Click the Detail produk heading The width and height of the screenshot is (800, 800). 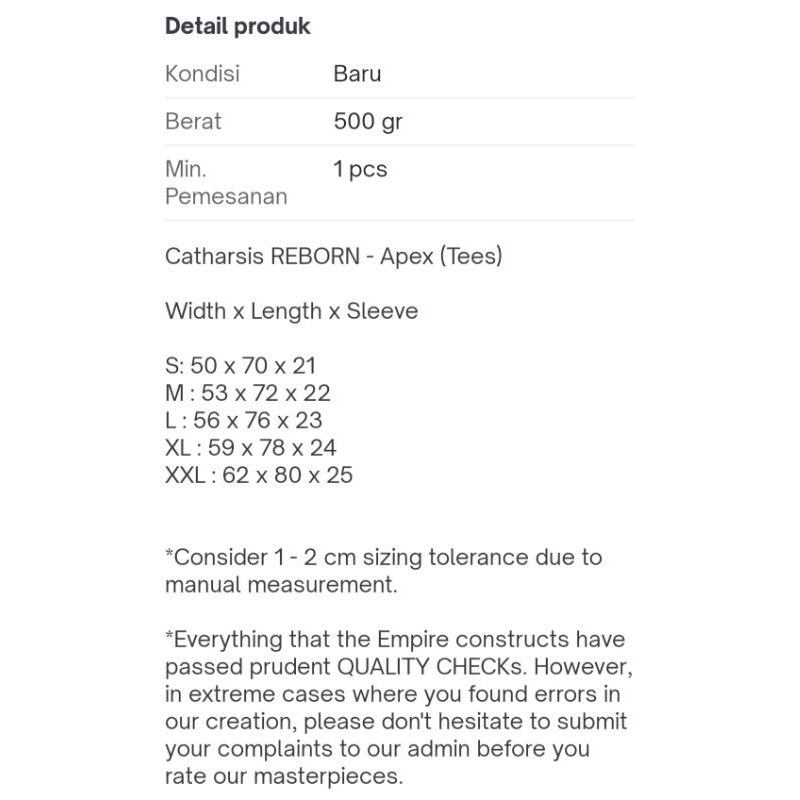(x=238, y=27)
